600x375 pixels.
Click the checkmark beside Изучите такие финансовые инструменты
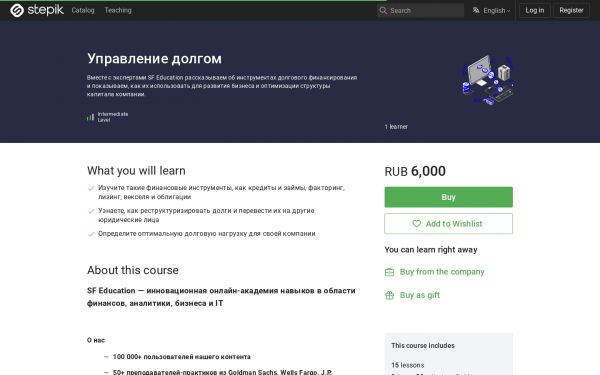tap(91, 188)
